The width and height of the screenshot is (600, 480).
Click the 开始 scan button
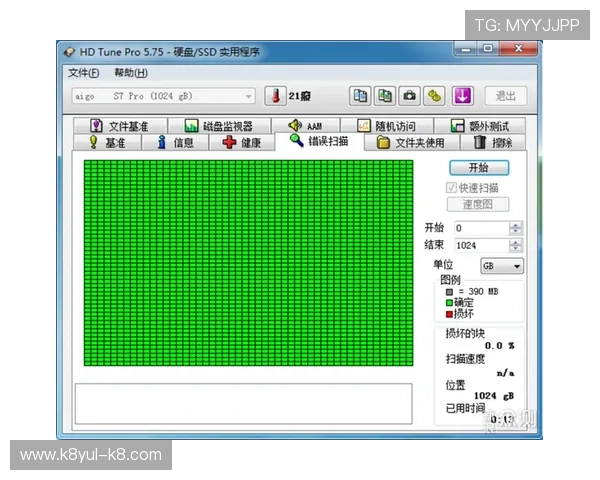479,168
